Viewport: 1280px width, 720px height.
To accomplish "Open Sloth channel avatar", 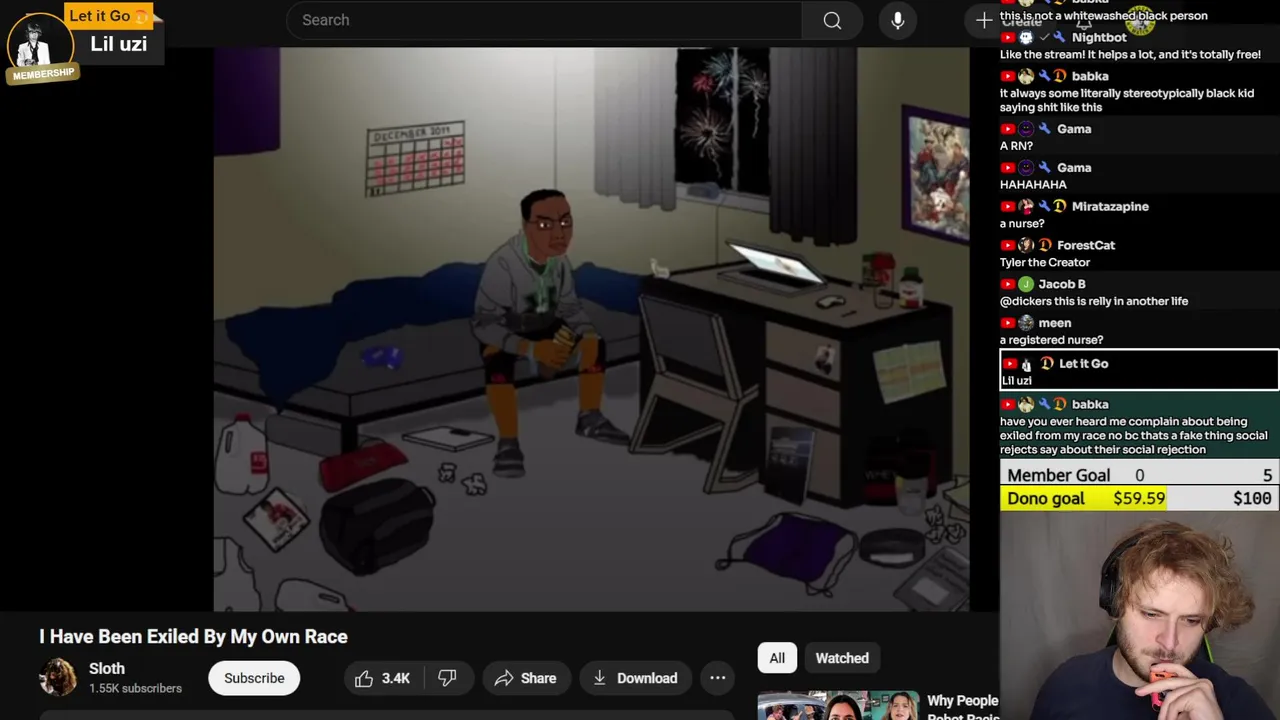I will pos(58,677).
